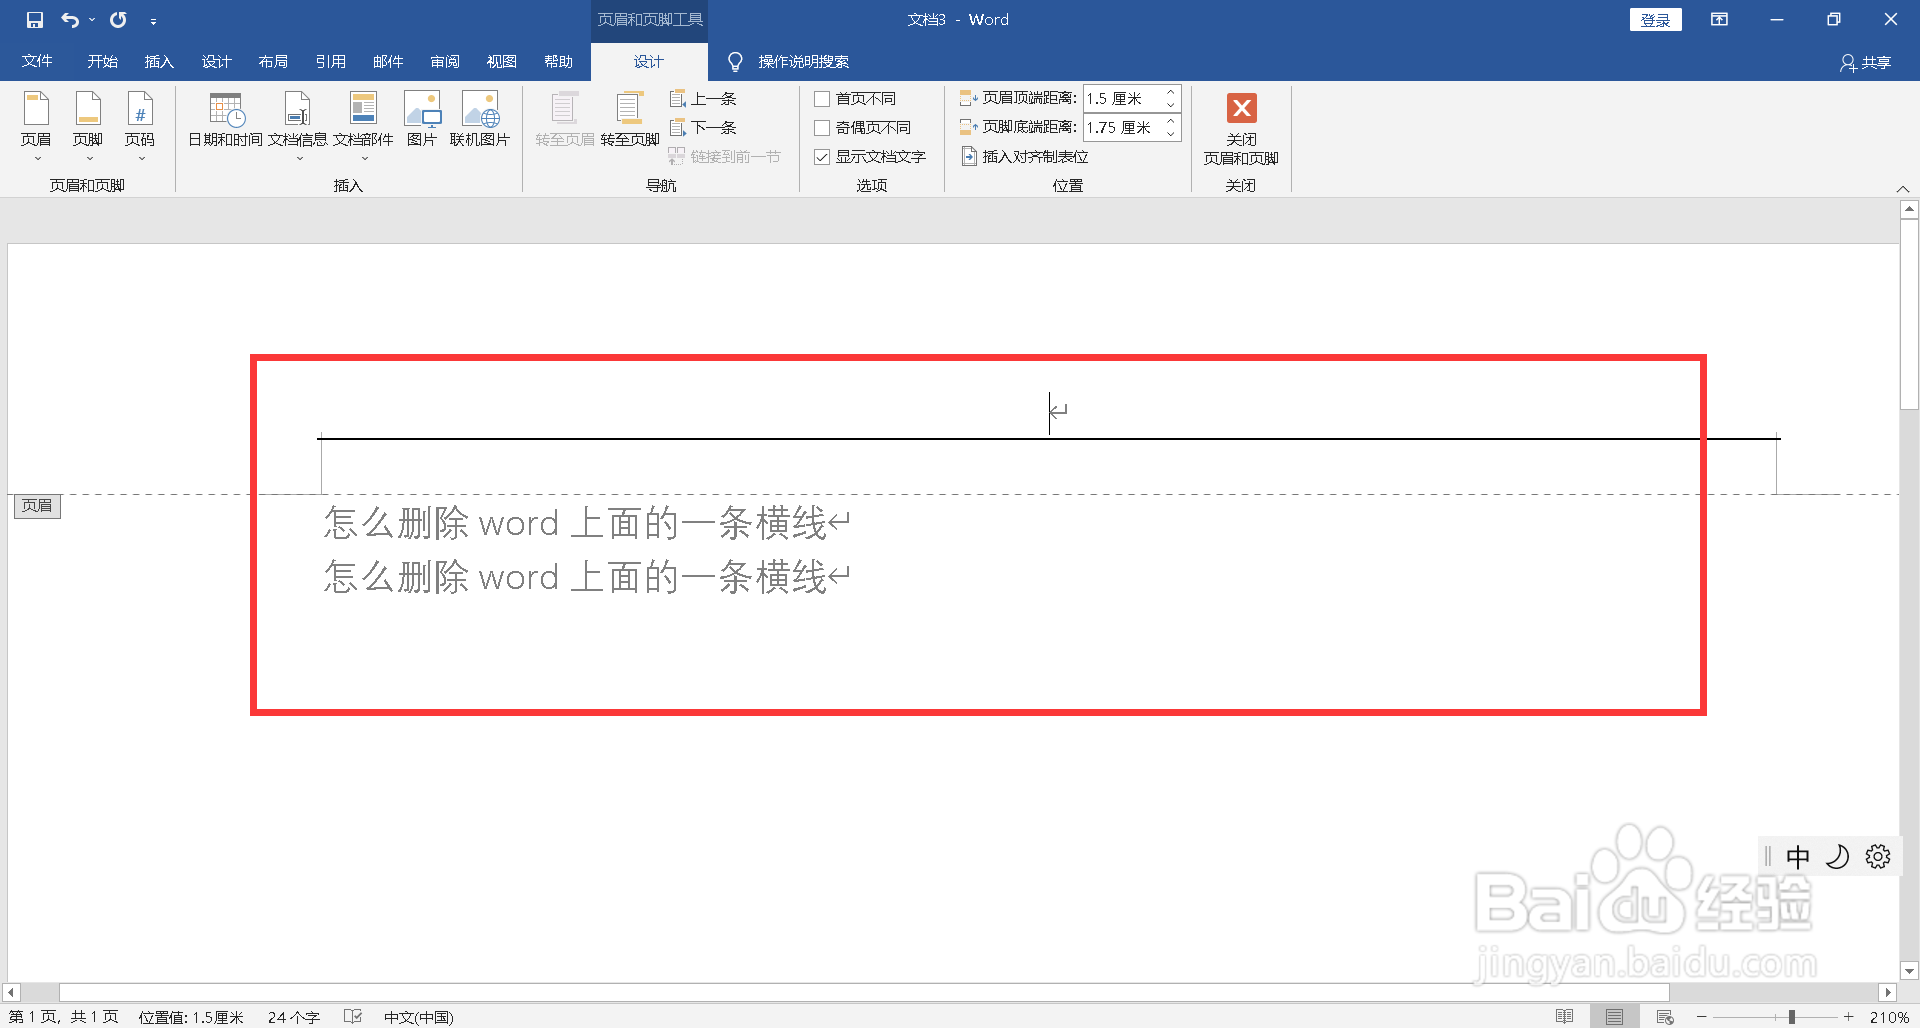Insert document info field
Image resolution: width=1920 pixels, height=1028 pixels.
[298, 120]
